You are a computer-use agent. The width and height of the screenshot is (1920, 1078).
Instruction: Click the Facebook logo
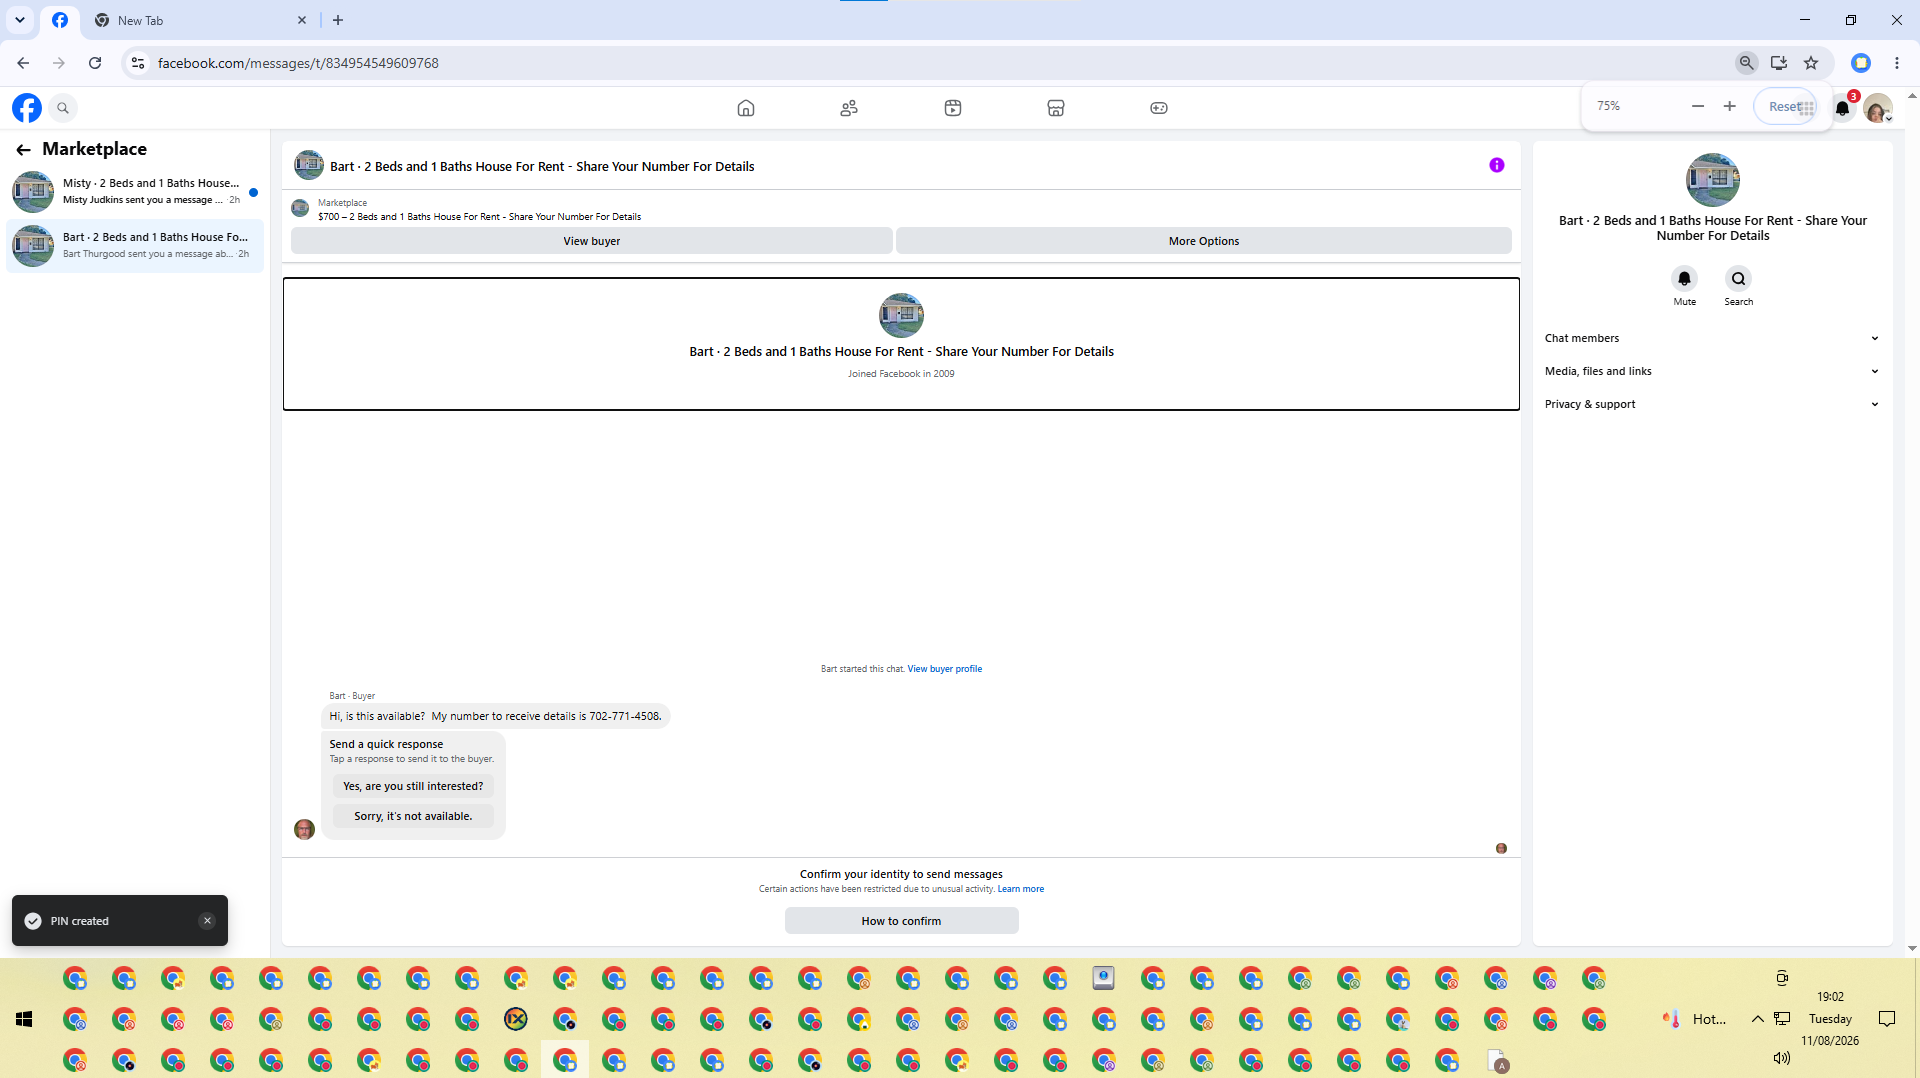(x=27, y=108)
